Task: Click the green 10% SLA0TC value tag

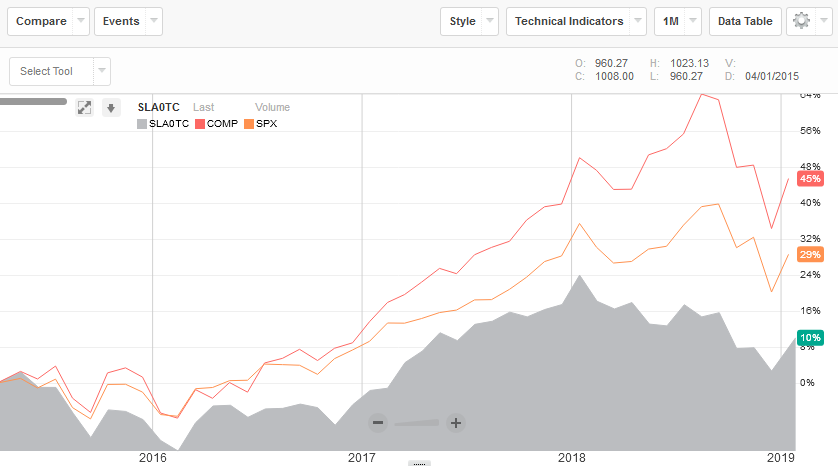Action: pos(810,338)
